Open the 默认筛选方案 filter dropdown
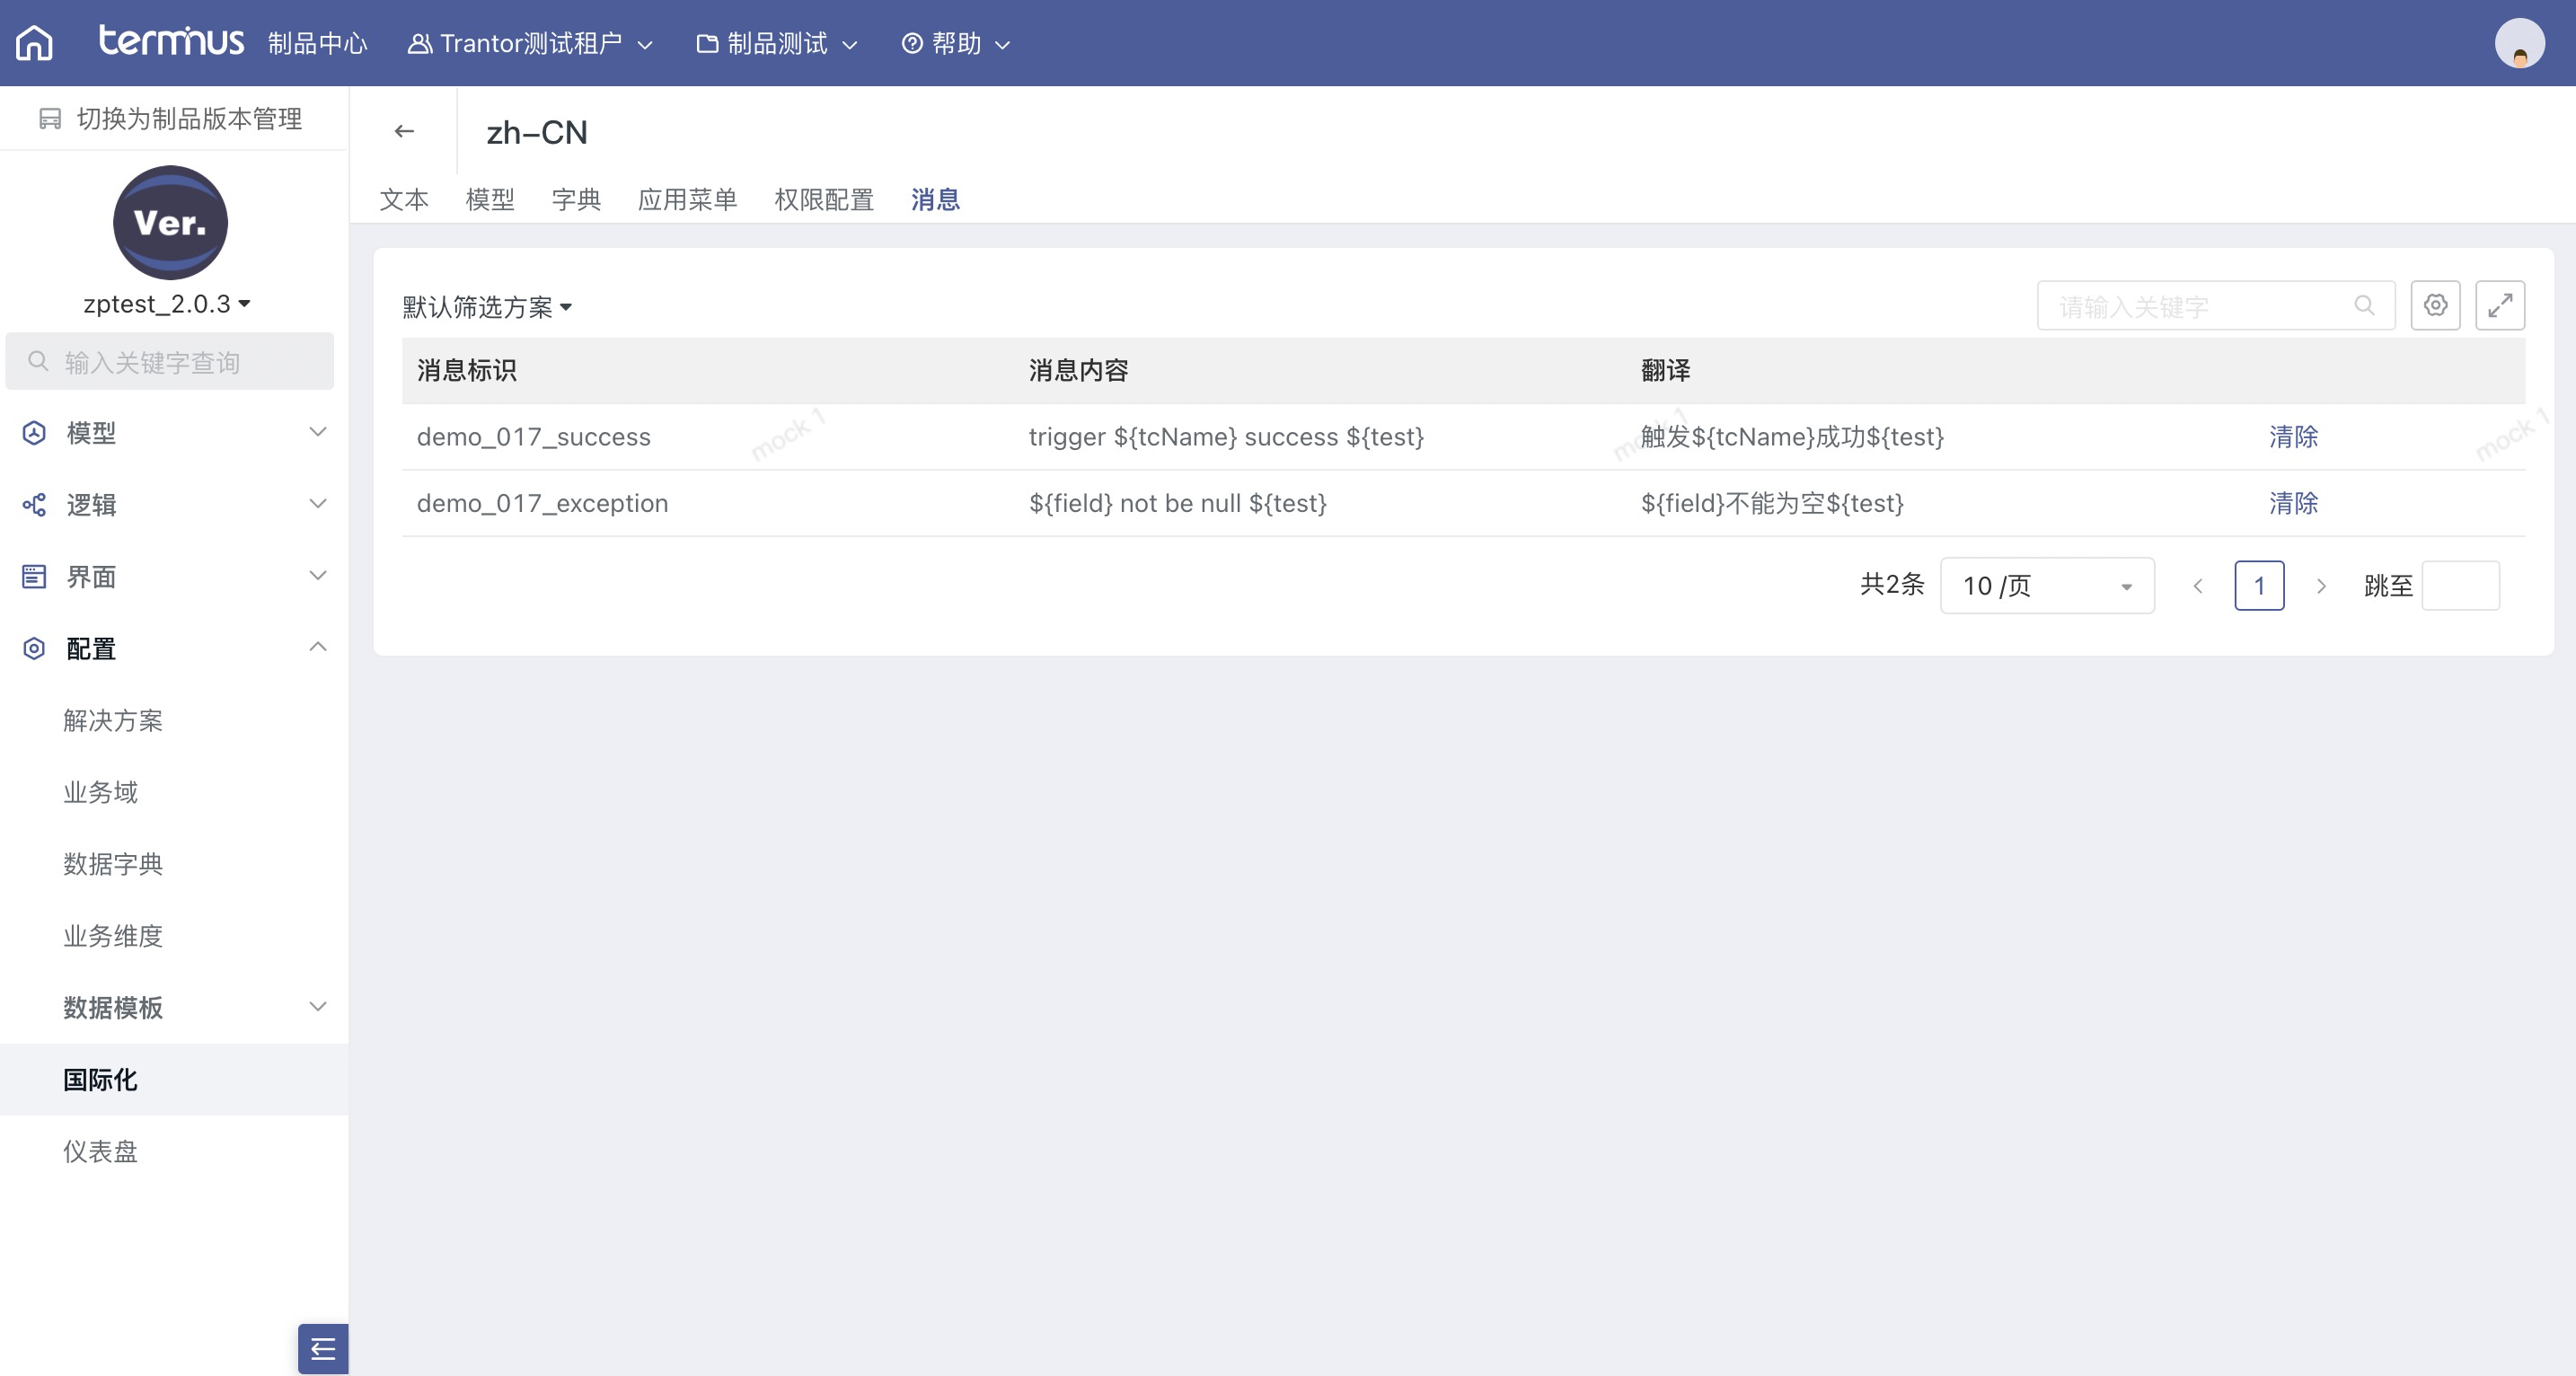Viewport: 2576px width, 1376px height. 487,307
